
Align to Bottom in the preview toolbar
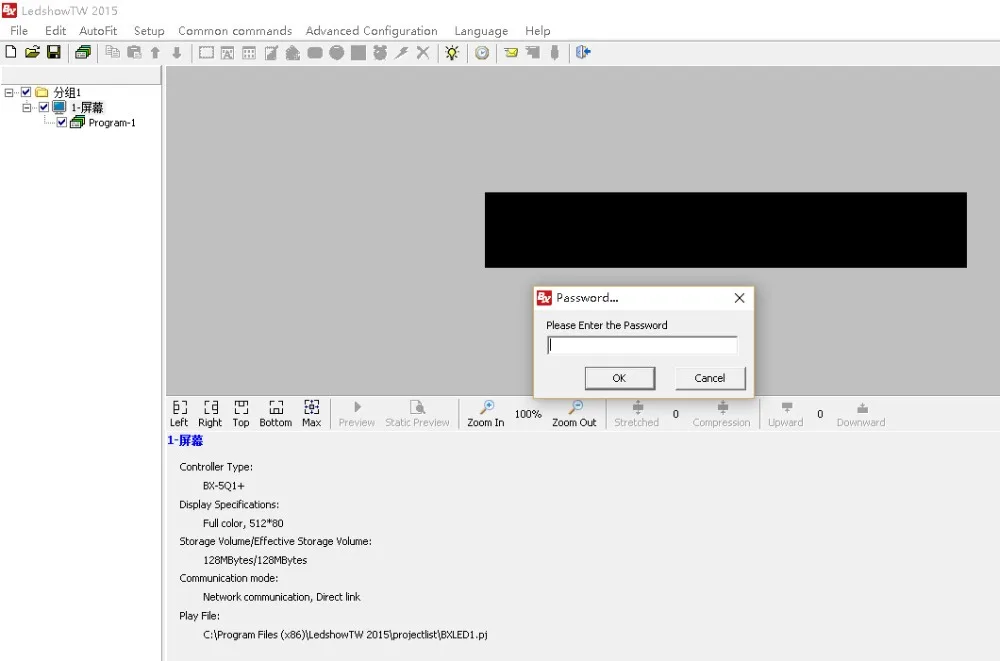pos(276,413)
